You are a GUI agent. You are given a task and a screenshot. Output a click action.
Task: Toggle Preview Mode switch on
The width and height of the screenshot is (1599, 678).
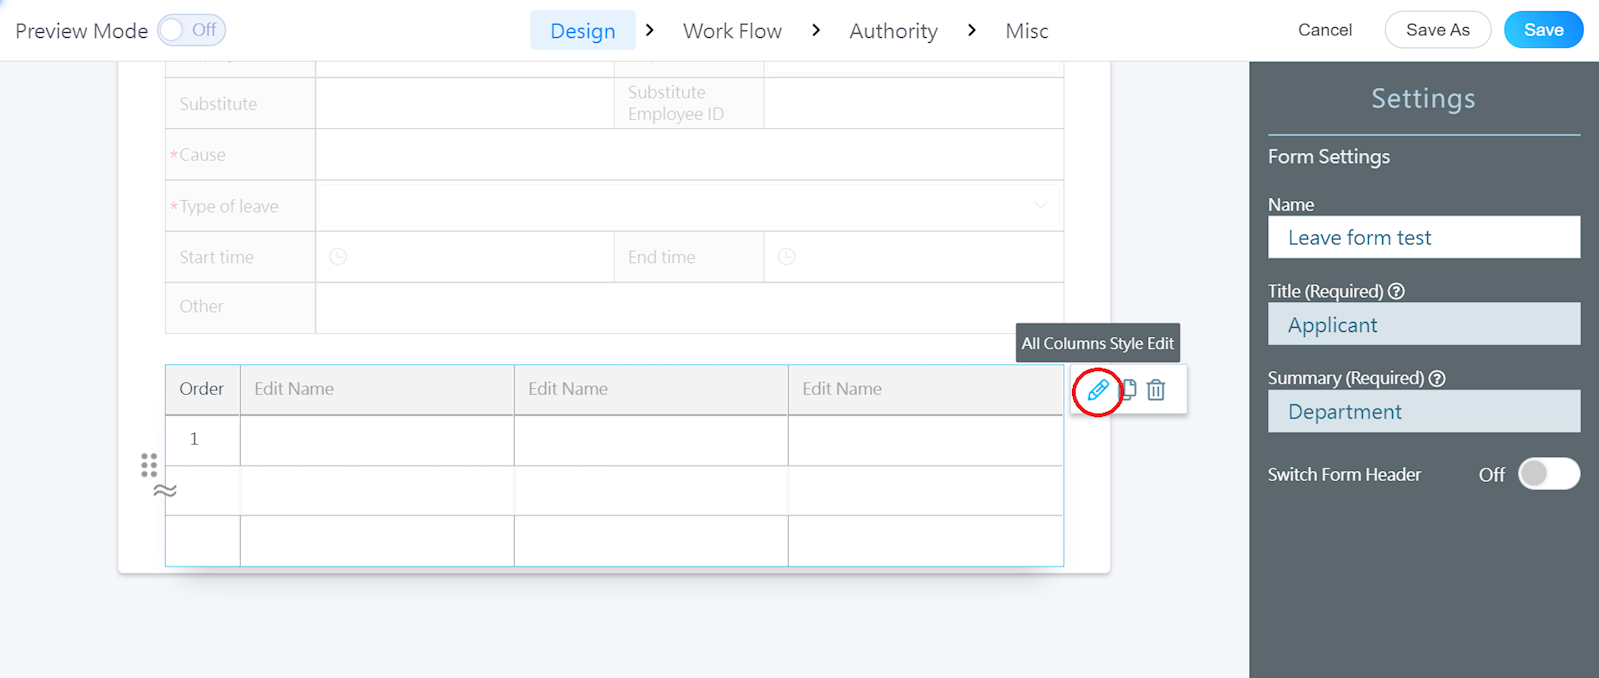point(191,30)
